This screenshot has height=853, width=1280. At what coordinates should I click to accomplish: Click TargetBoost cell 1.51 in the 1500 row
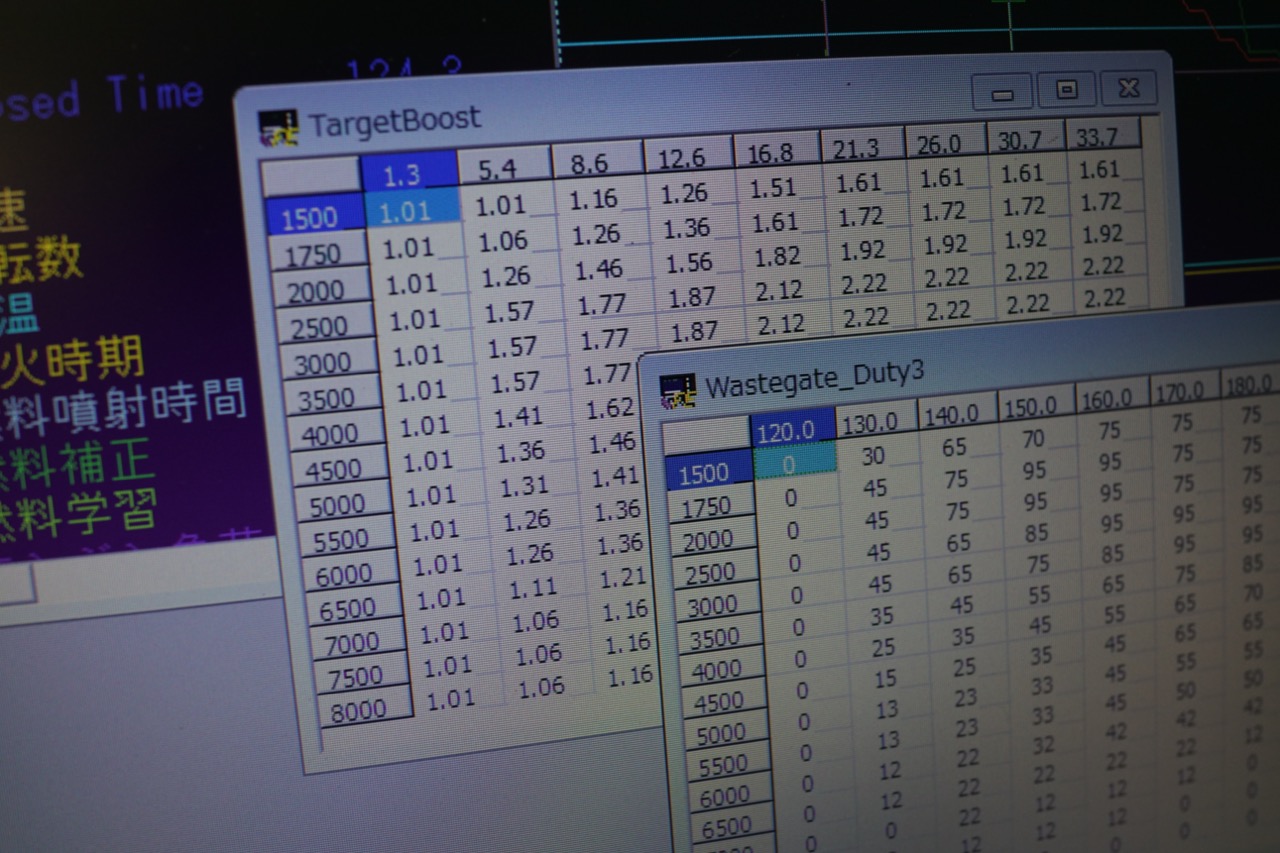click(x=779, y=186)
